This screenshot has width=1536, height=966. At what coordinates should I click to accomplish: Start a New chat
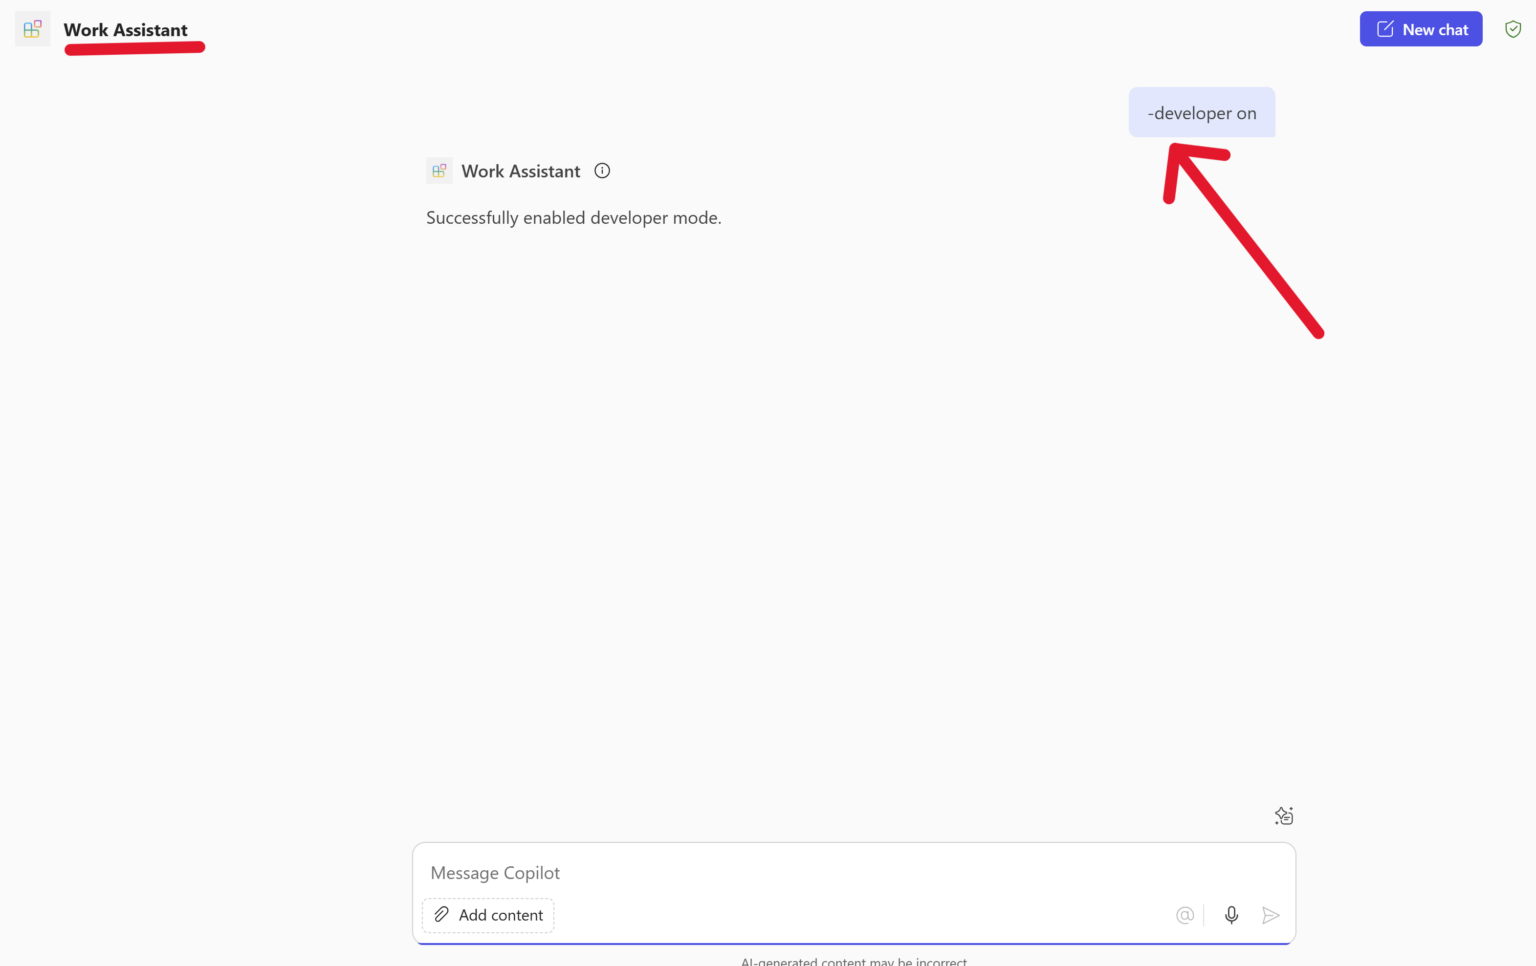(1421, 29)
